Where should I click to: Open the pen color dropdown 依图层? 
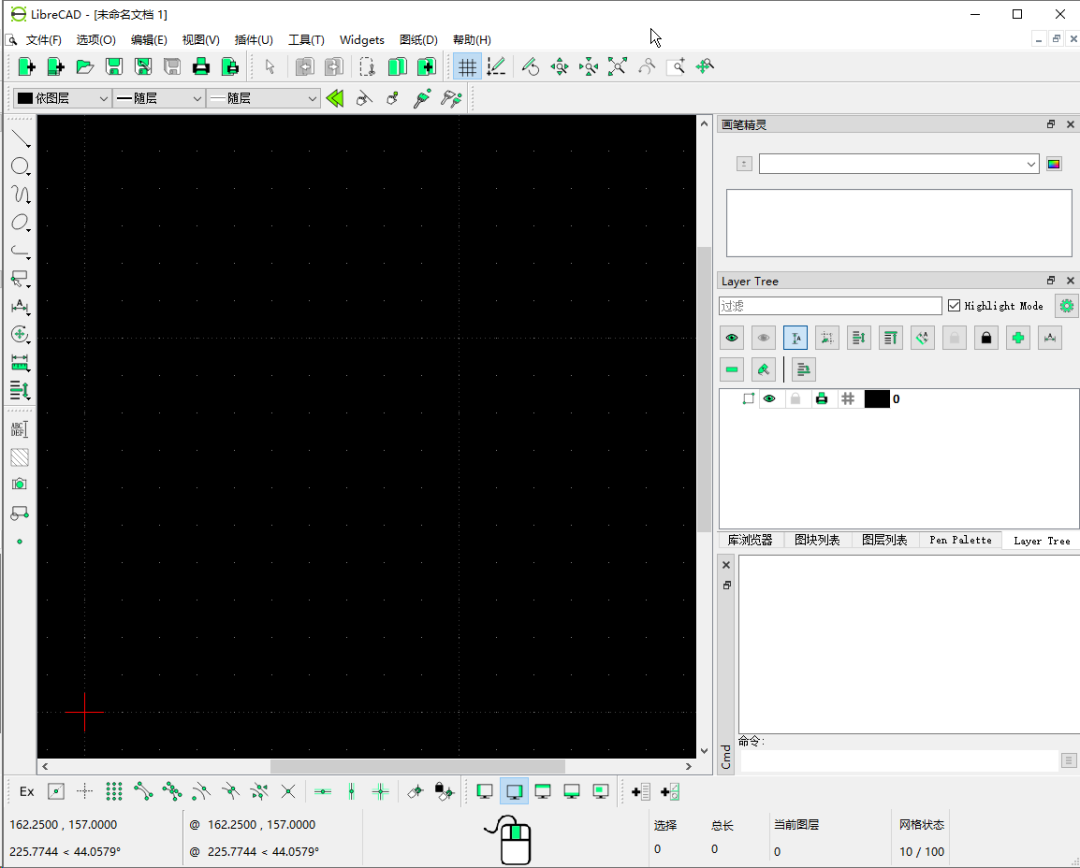coord(62,98)
